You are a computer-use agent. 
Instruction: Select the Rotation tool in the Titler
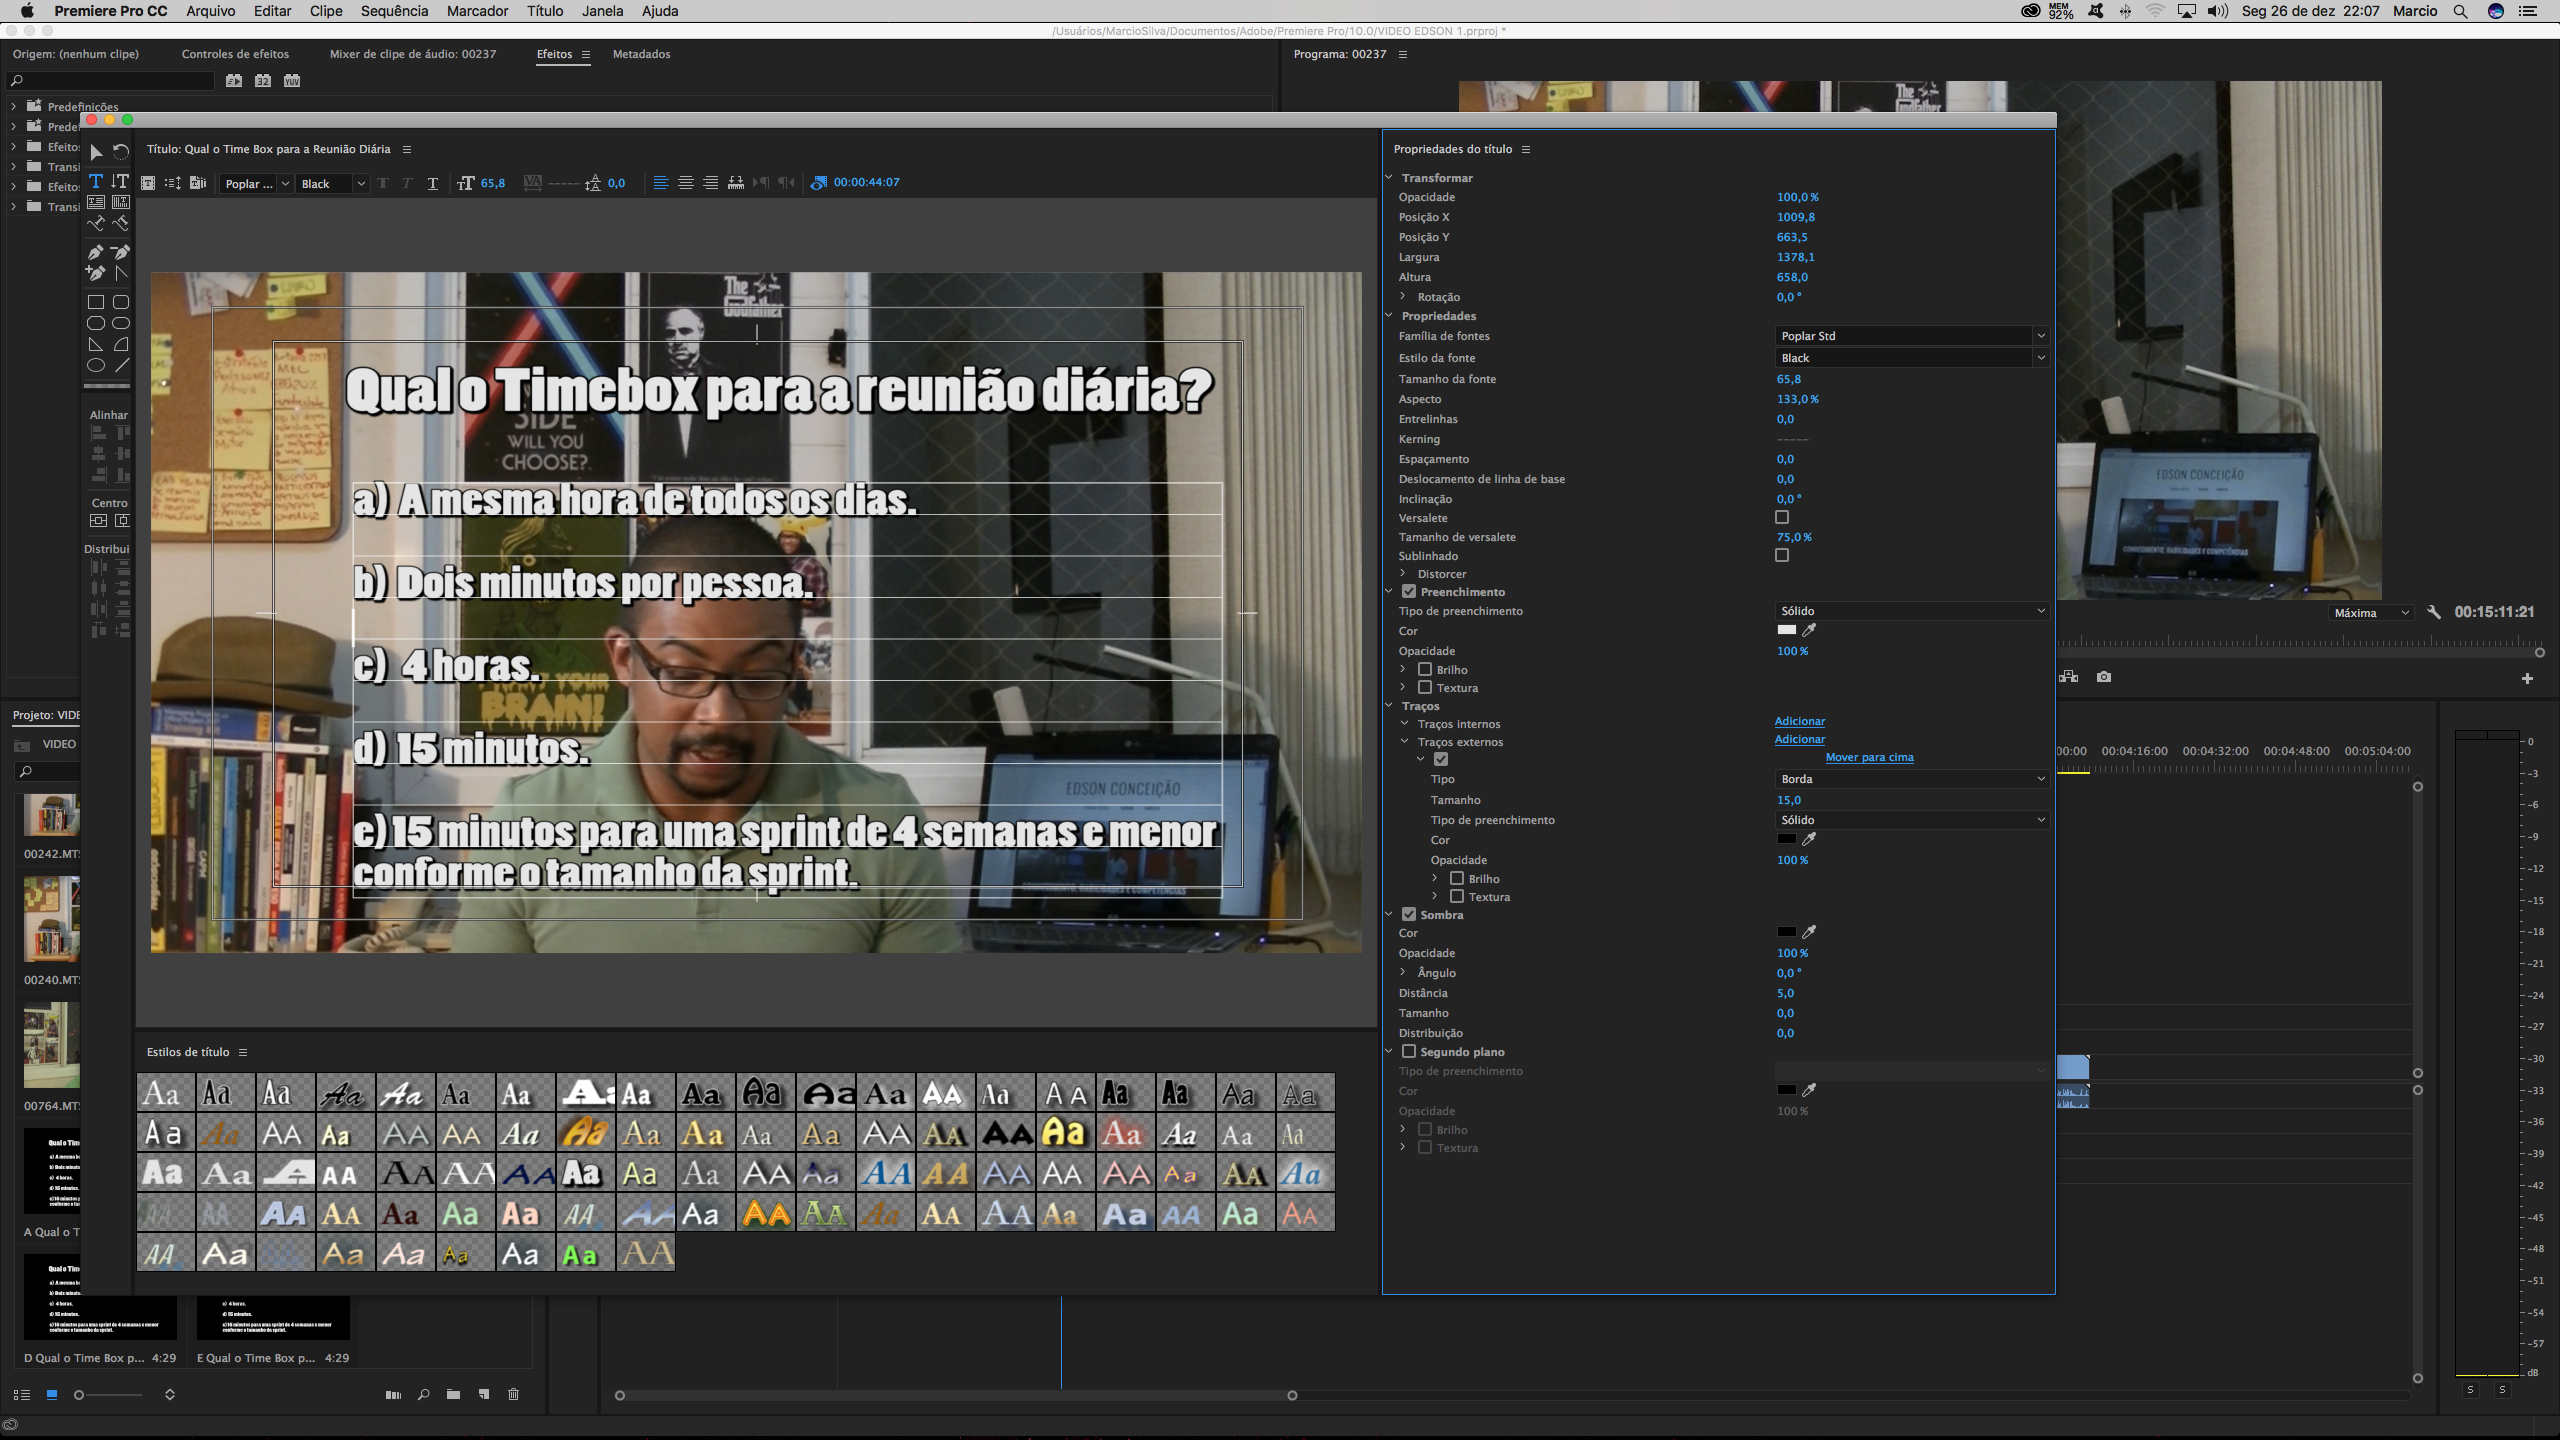click(x=121, y=152)
